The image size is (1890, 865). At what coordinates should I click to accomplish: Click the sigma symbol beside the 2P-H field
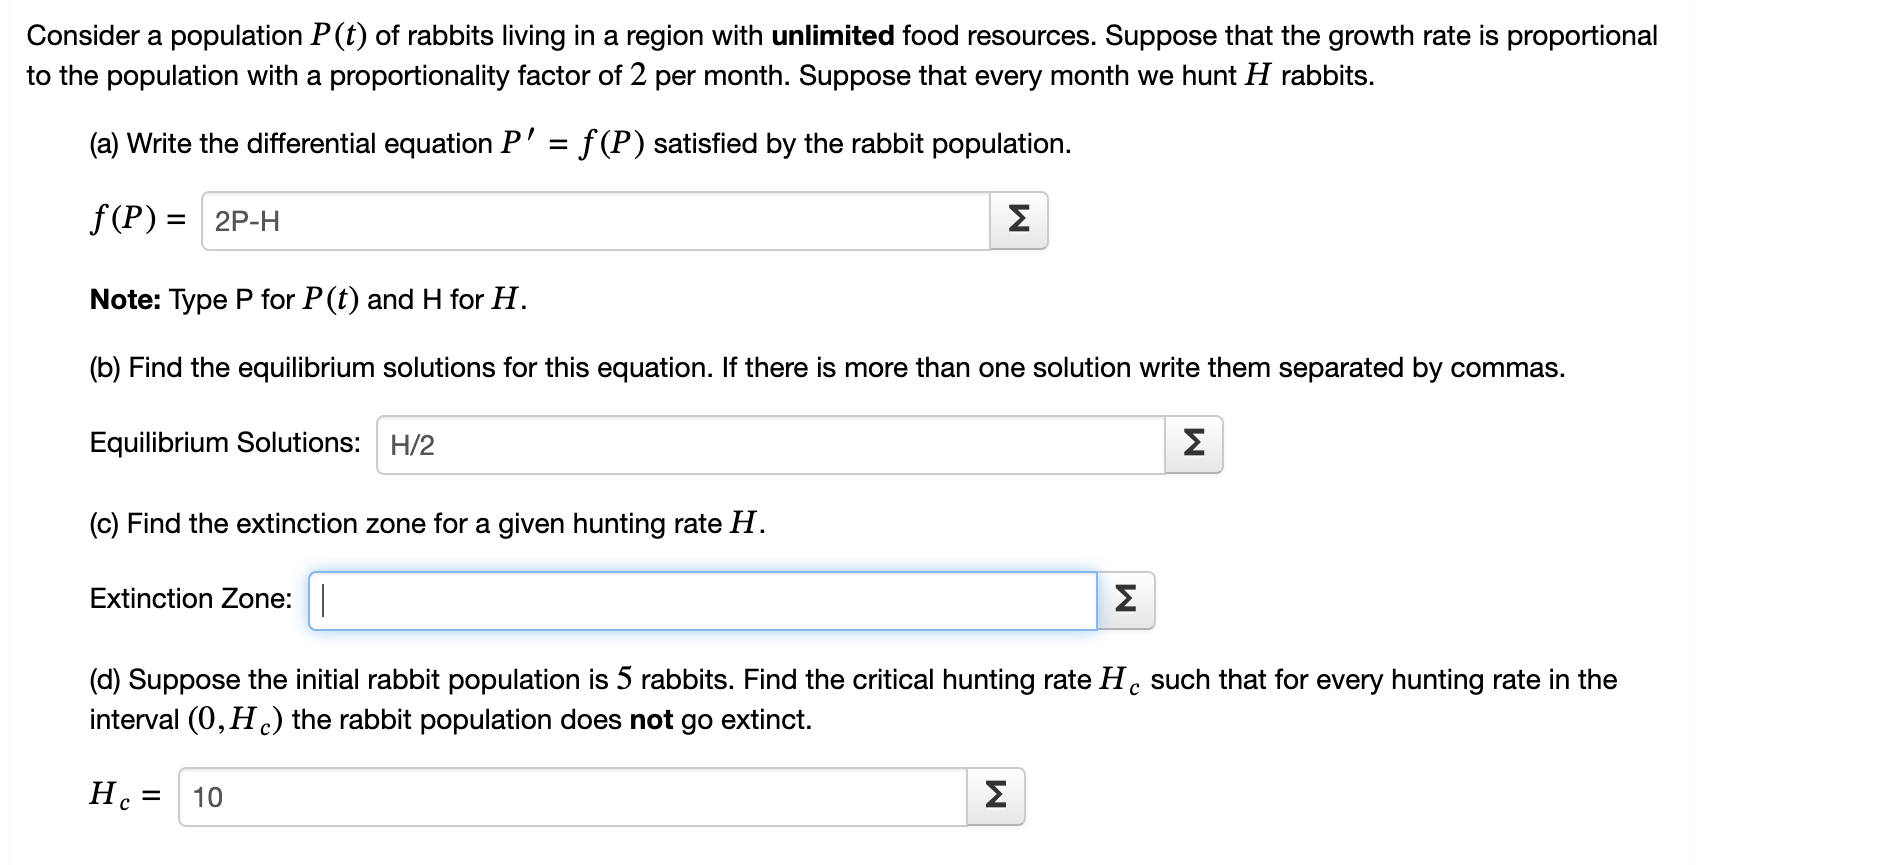click(1019, 221)
